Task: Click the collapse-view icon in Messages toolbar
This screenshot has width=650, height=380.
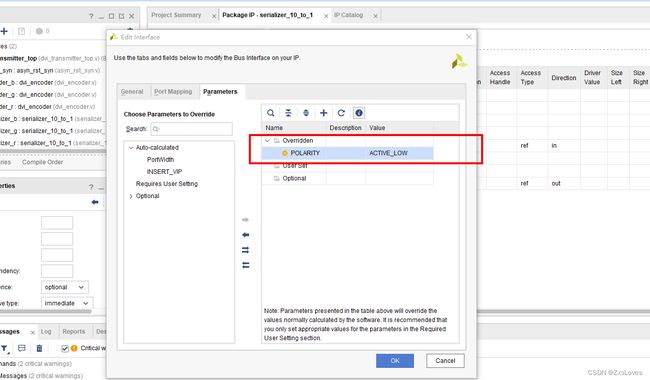Action: pos(22,348)
